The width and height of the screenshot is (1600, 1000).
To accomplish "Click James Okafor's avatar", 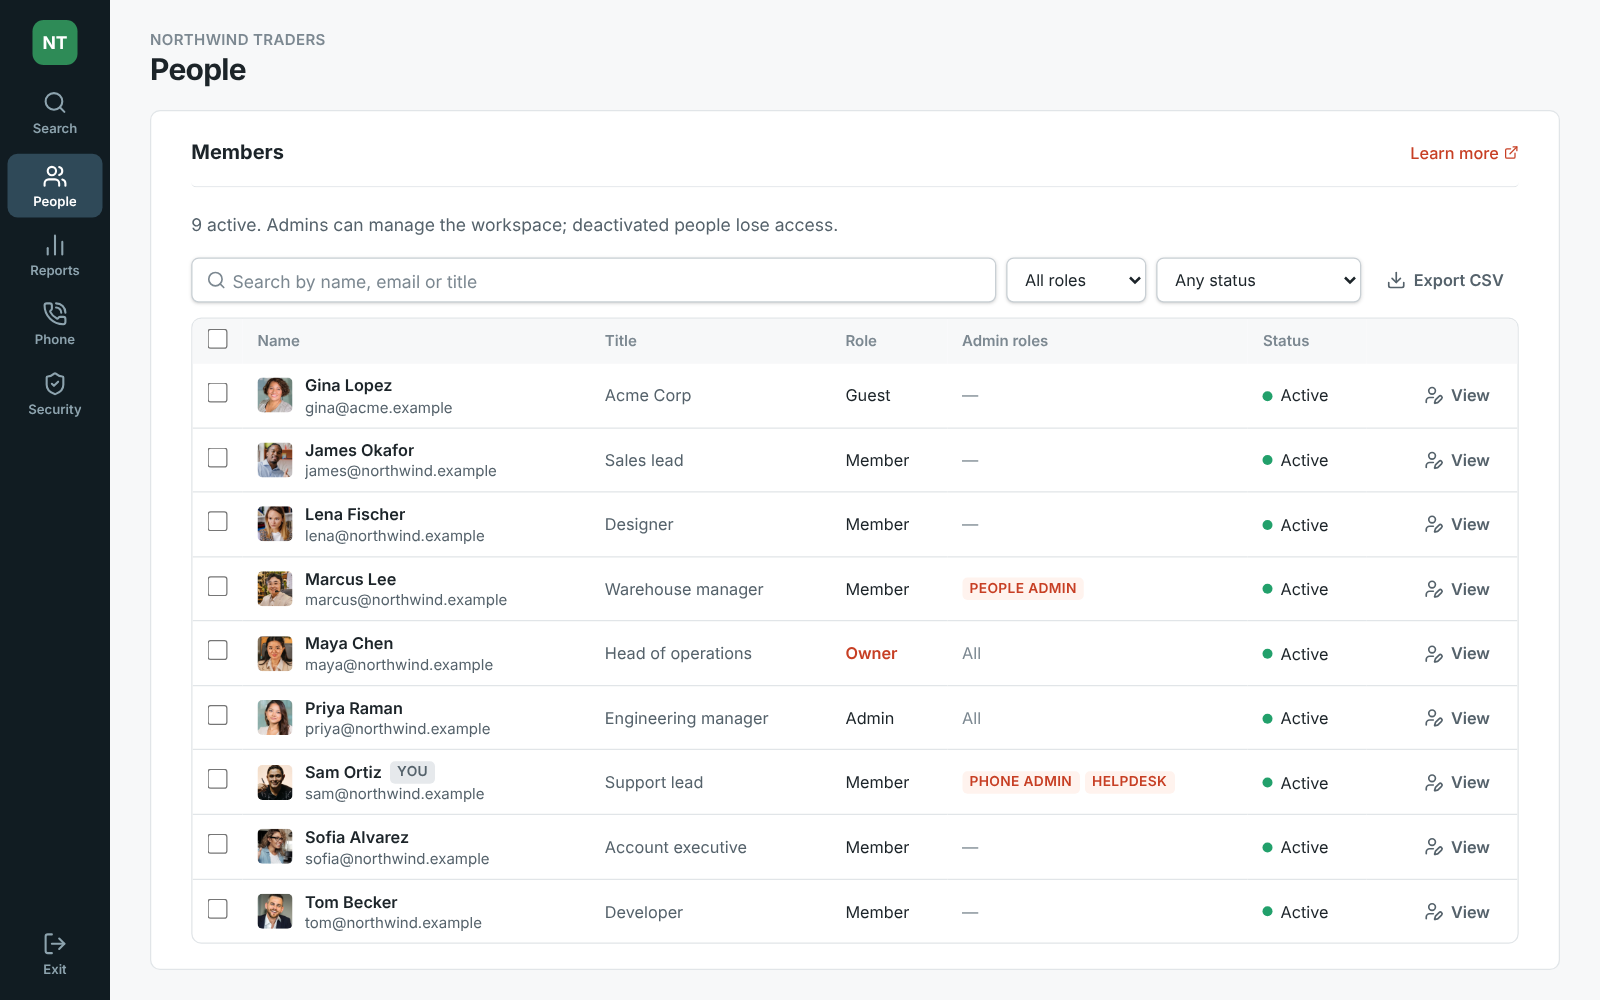I will click(275, 460).
